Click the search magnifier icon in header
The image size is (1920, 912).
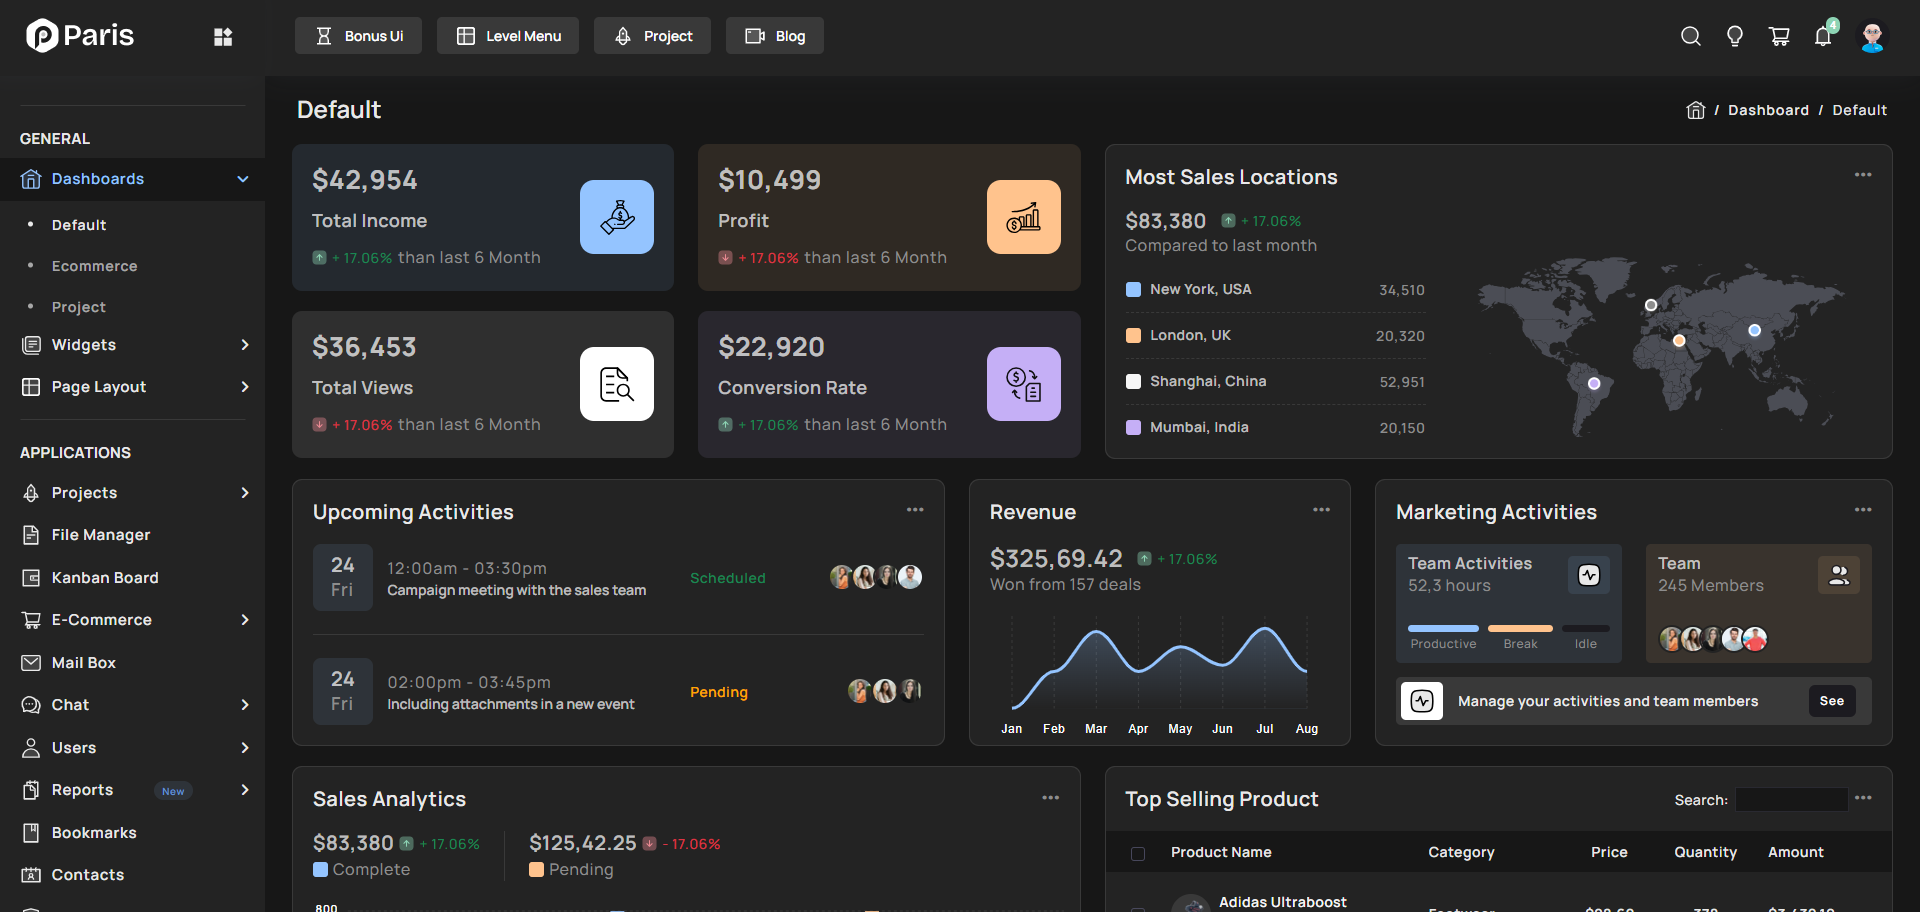point(1690,37)
